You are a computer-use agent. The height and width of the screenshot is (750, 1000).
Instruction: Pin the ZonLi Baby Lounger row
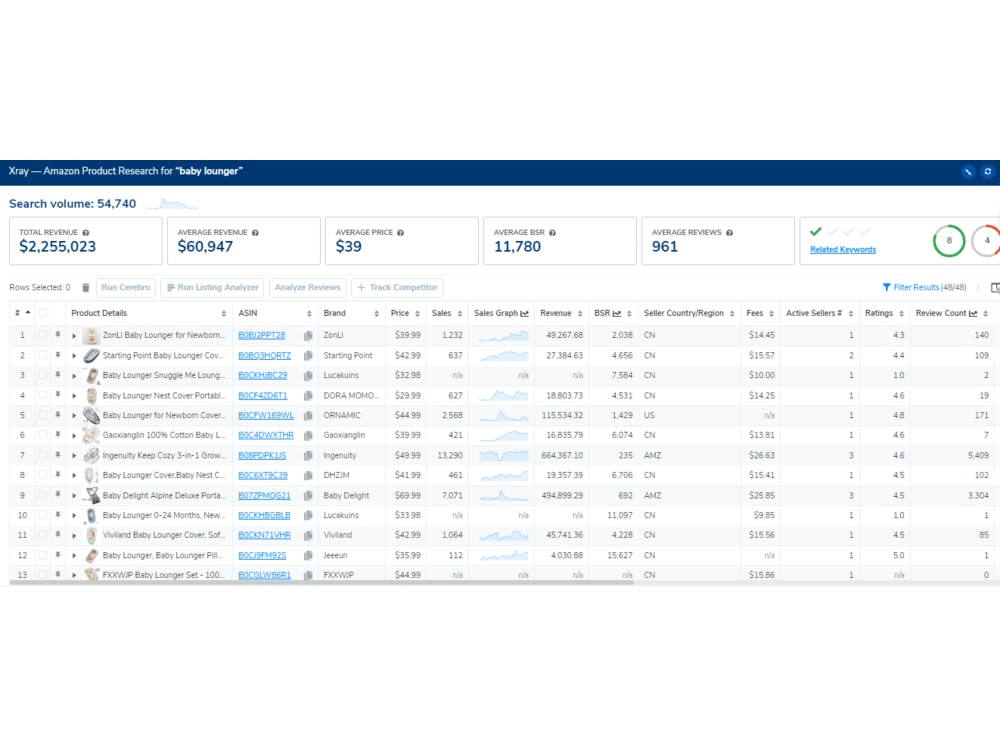57,335
